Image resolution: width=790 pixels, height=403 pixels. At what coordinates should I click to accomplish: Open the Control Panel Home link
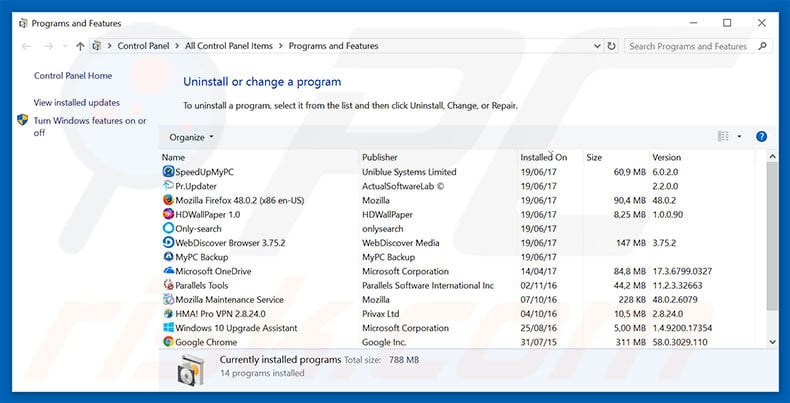pos(73,76)
